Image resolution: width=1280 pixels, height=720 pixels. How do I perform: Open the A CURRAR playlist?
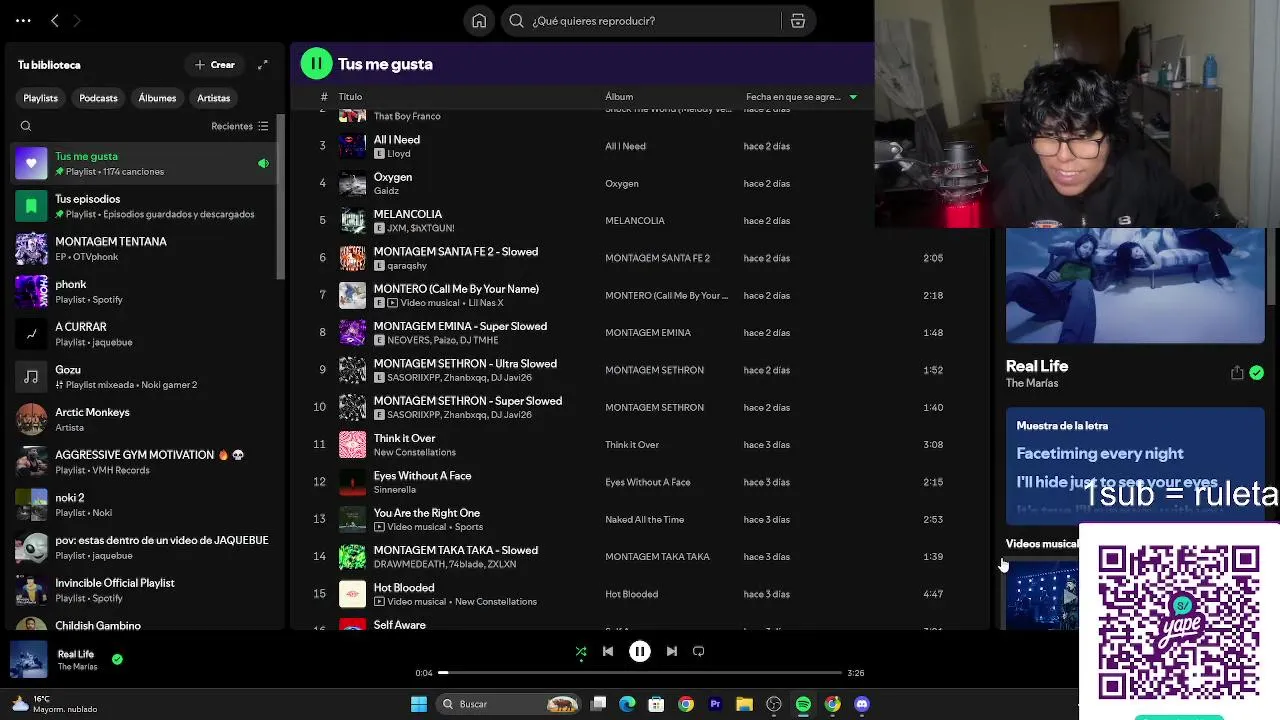[143, 334]
